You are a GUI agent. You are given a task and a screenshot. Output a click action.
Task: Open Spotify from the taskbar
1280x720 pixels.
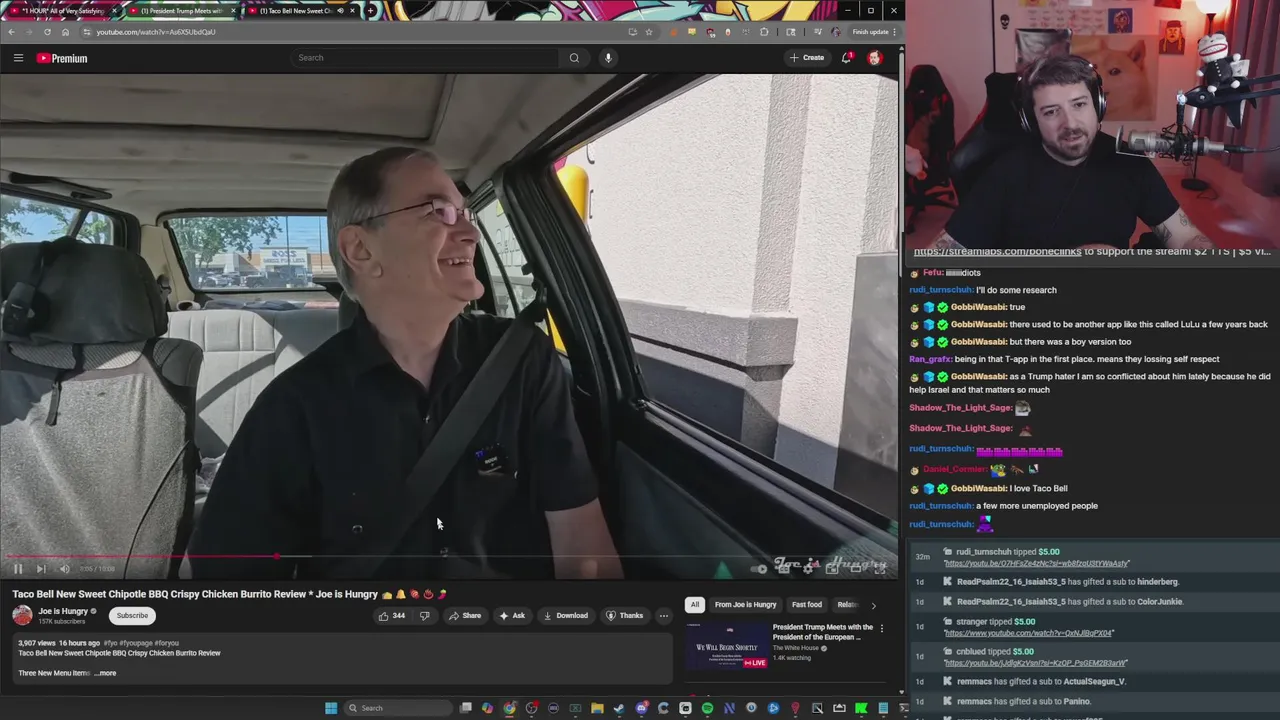(x=707, y=708)
